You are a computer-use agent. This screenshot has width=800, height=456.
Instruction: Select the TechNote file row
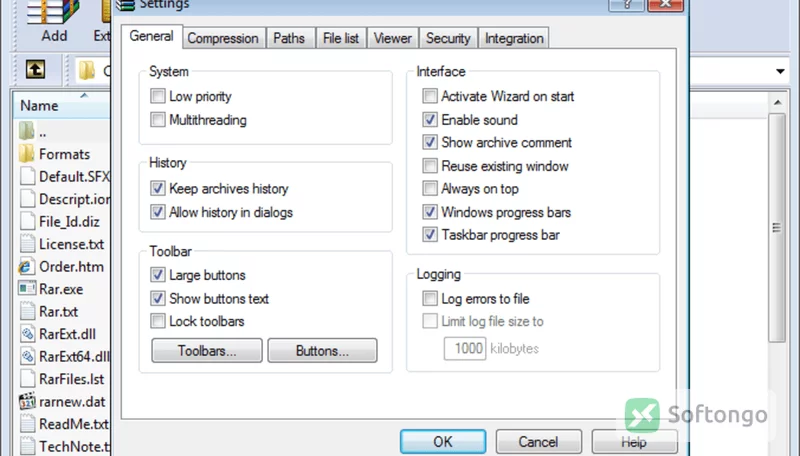tap(64, 446)
